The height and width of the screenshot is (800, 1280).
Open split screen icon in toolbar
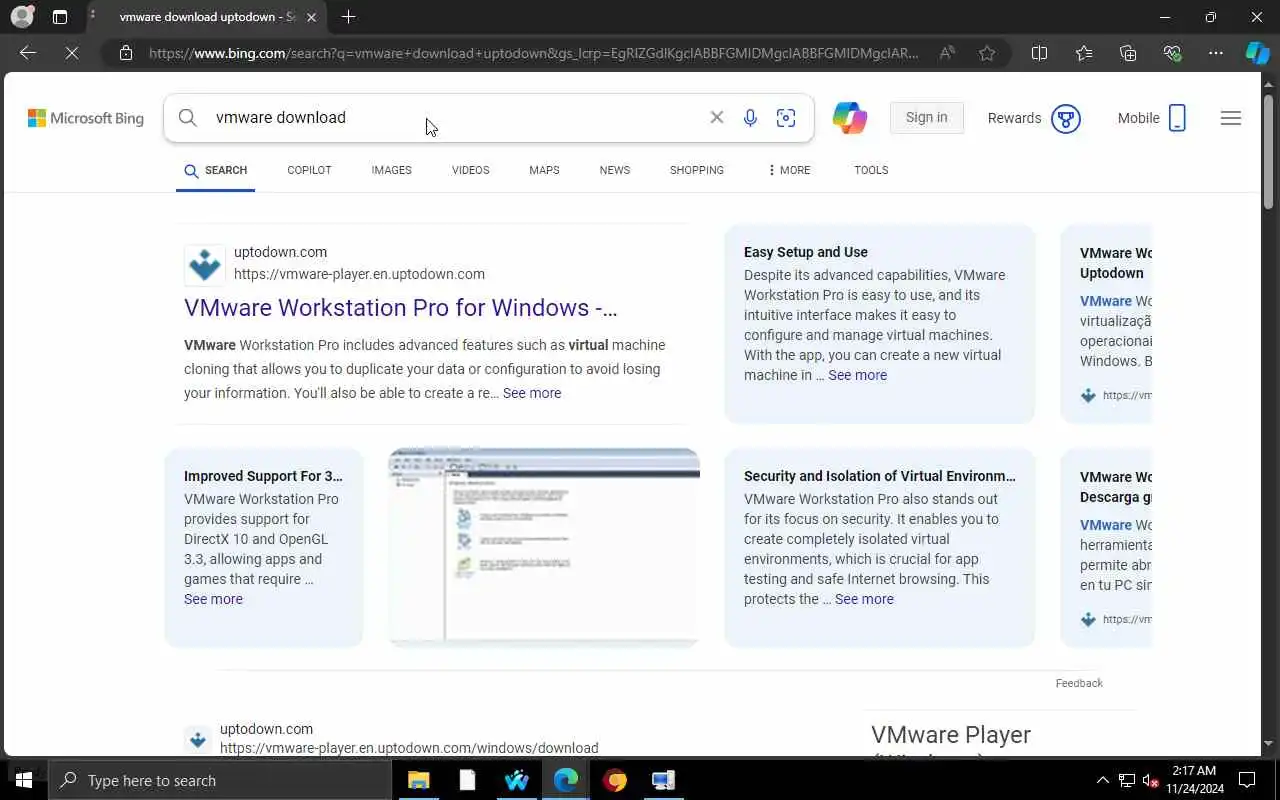tap(1039, 53)
